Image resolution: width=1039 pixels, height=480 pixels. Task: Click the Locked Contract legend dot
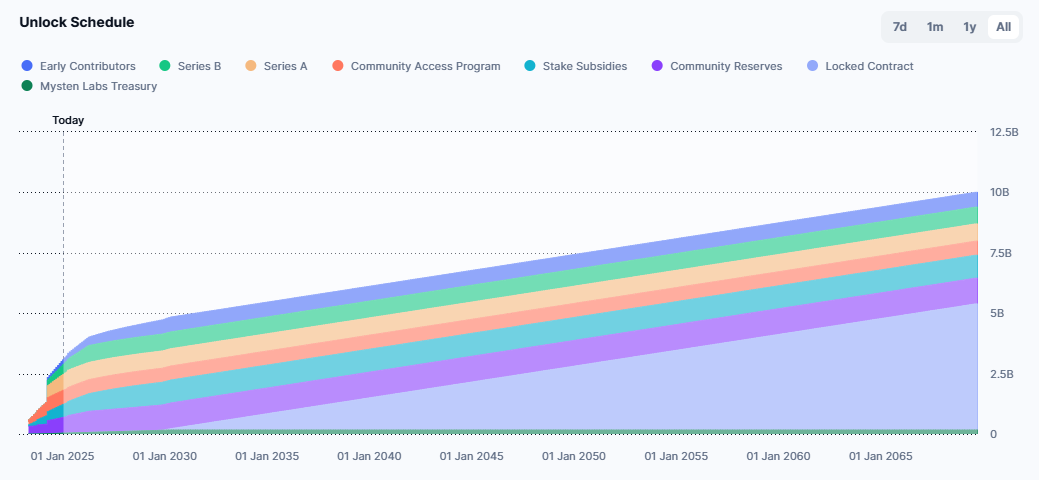(812, 66)
